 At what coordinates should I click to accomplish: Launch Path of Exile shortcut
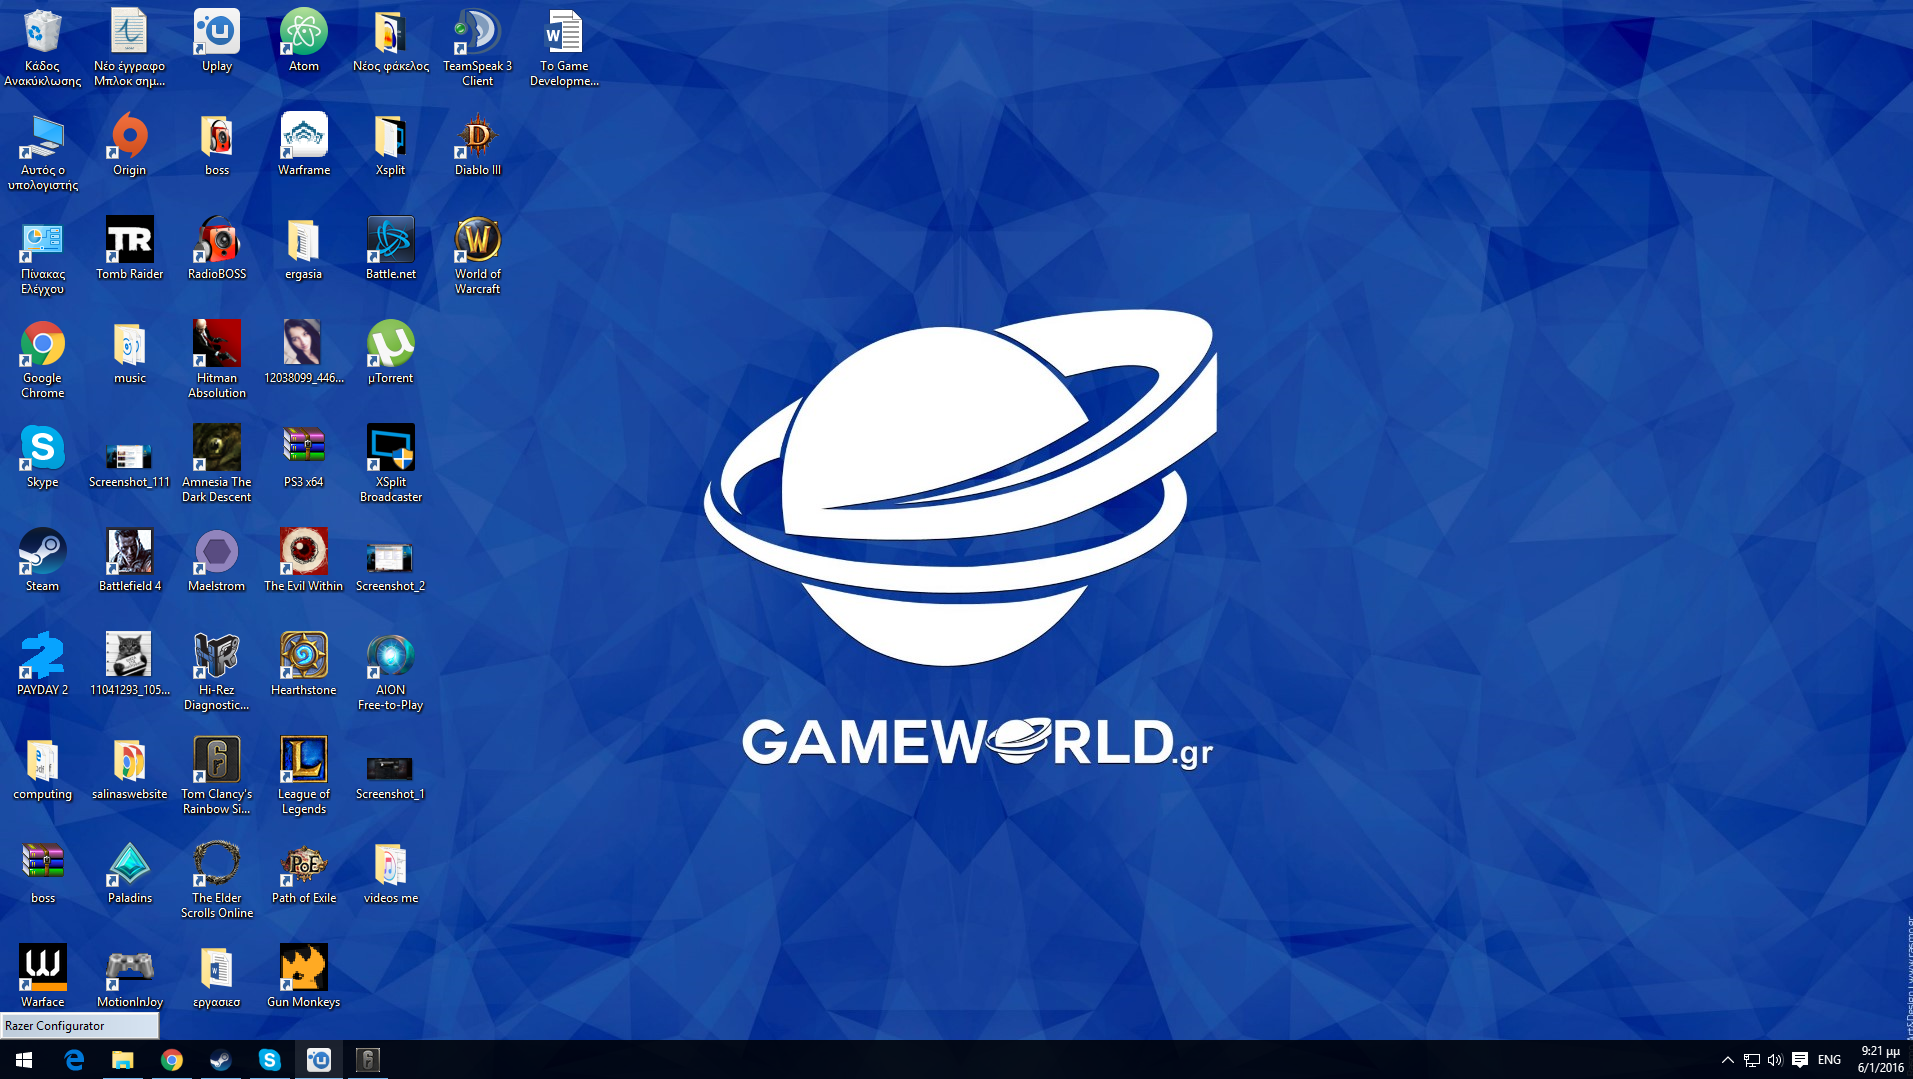coord(303,872)
